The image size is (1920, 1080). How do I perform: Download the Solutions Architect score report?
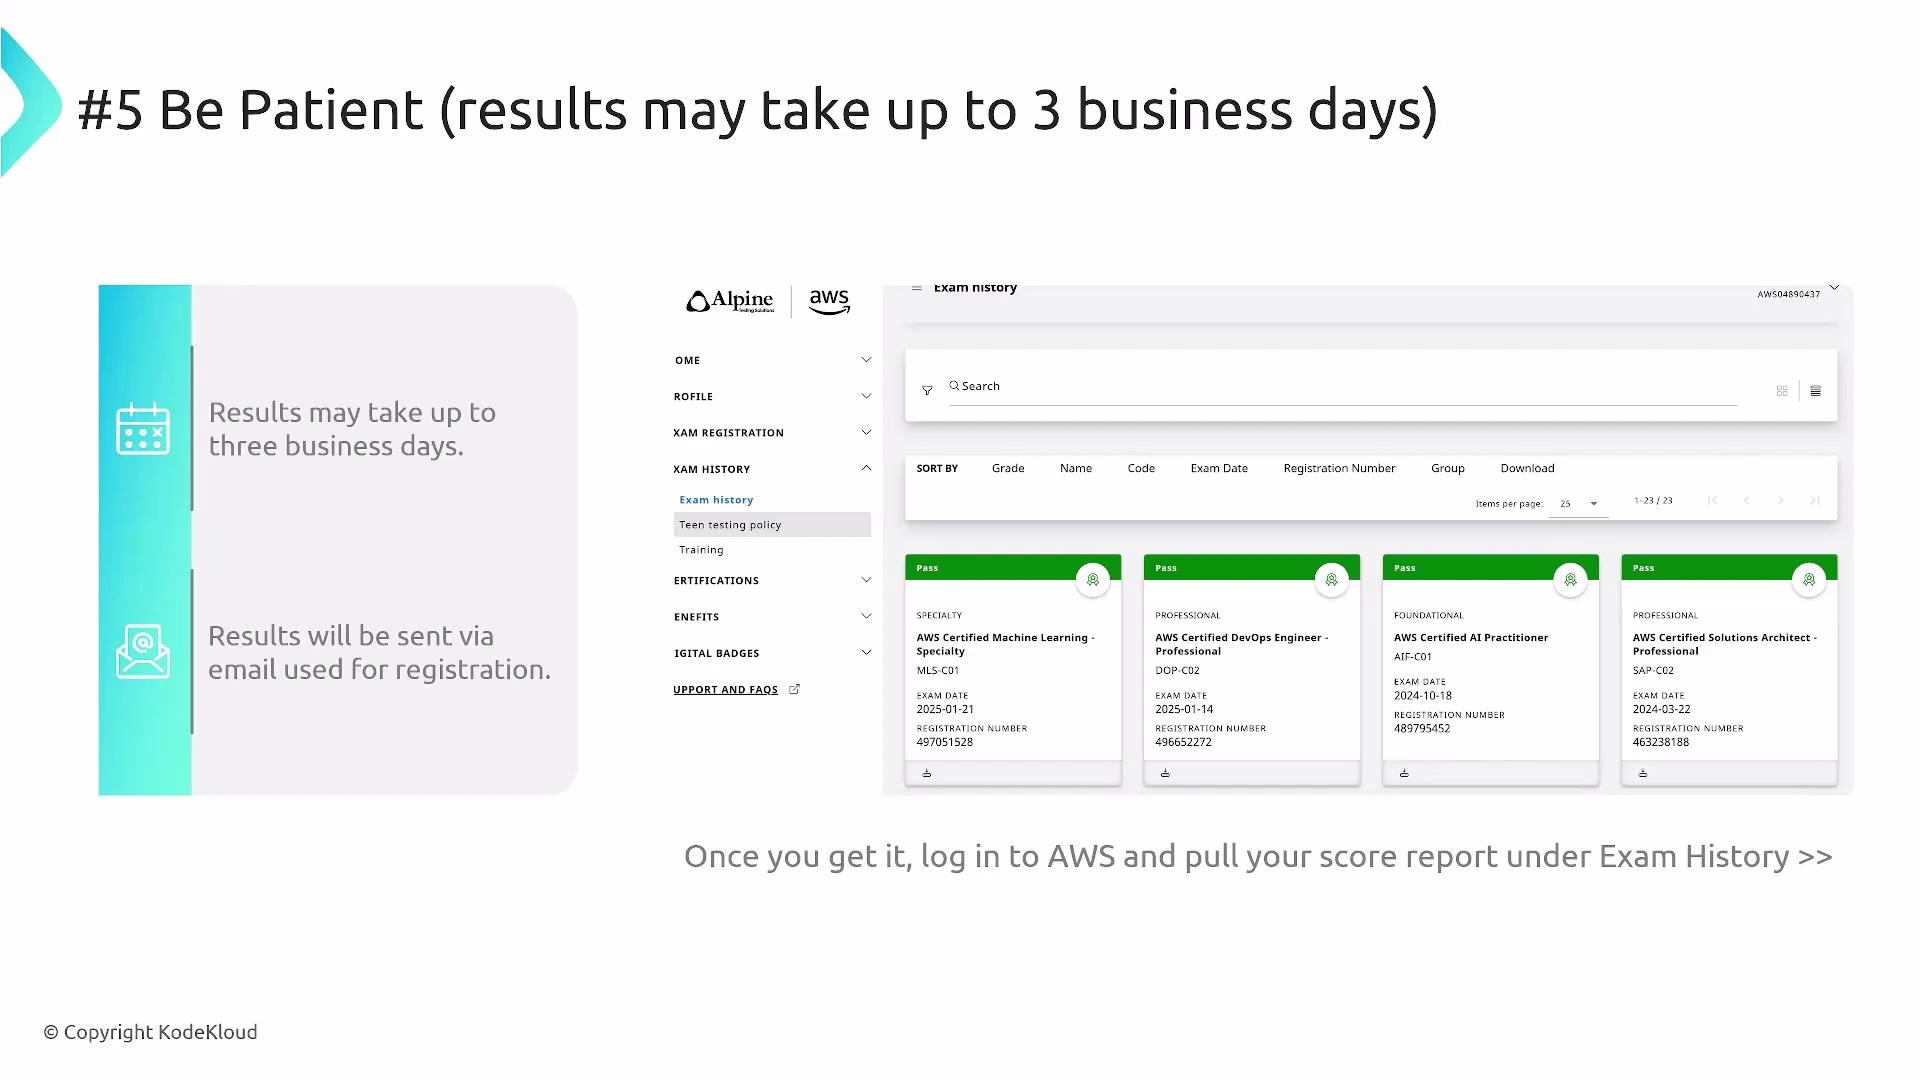1643,772
